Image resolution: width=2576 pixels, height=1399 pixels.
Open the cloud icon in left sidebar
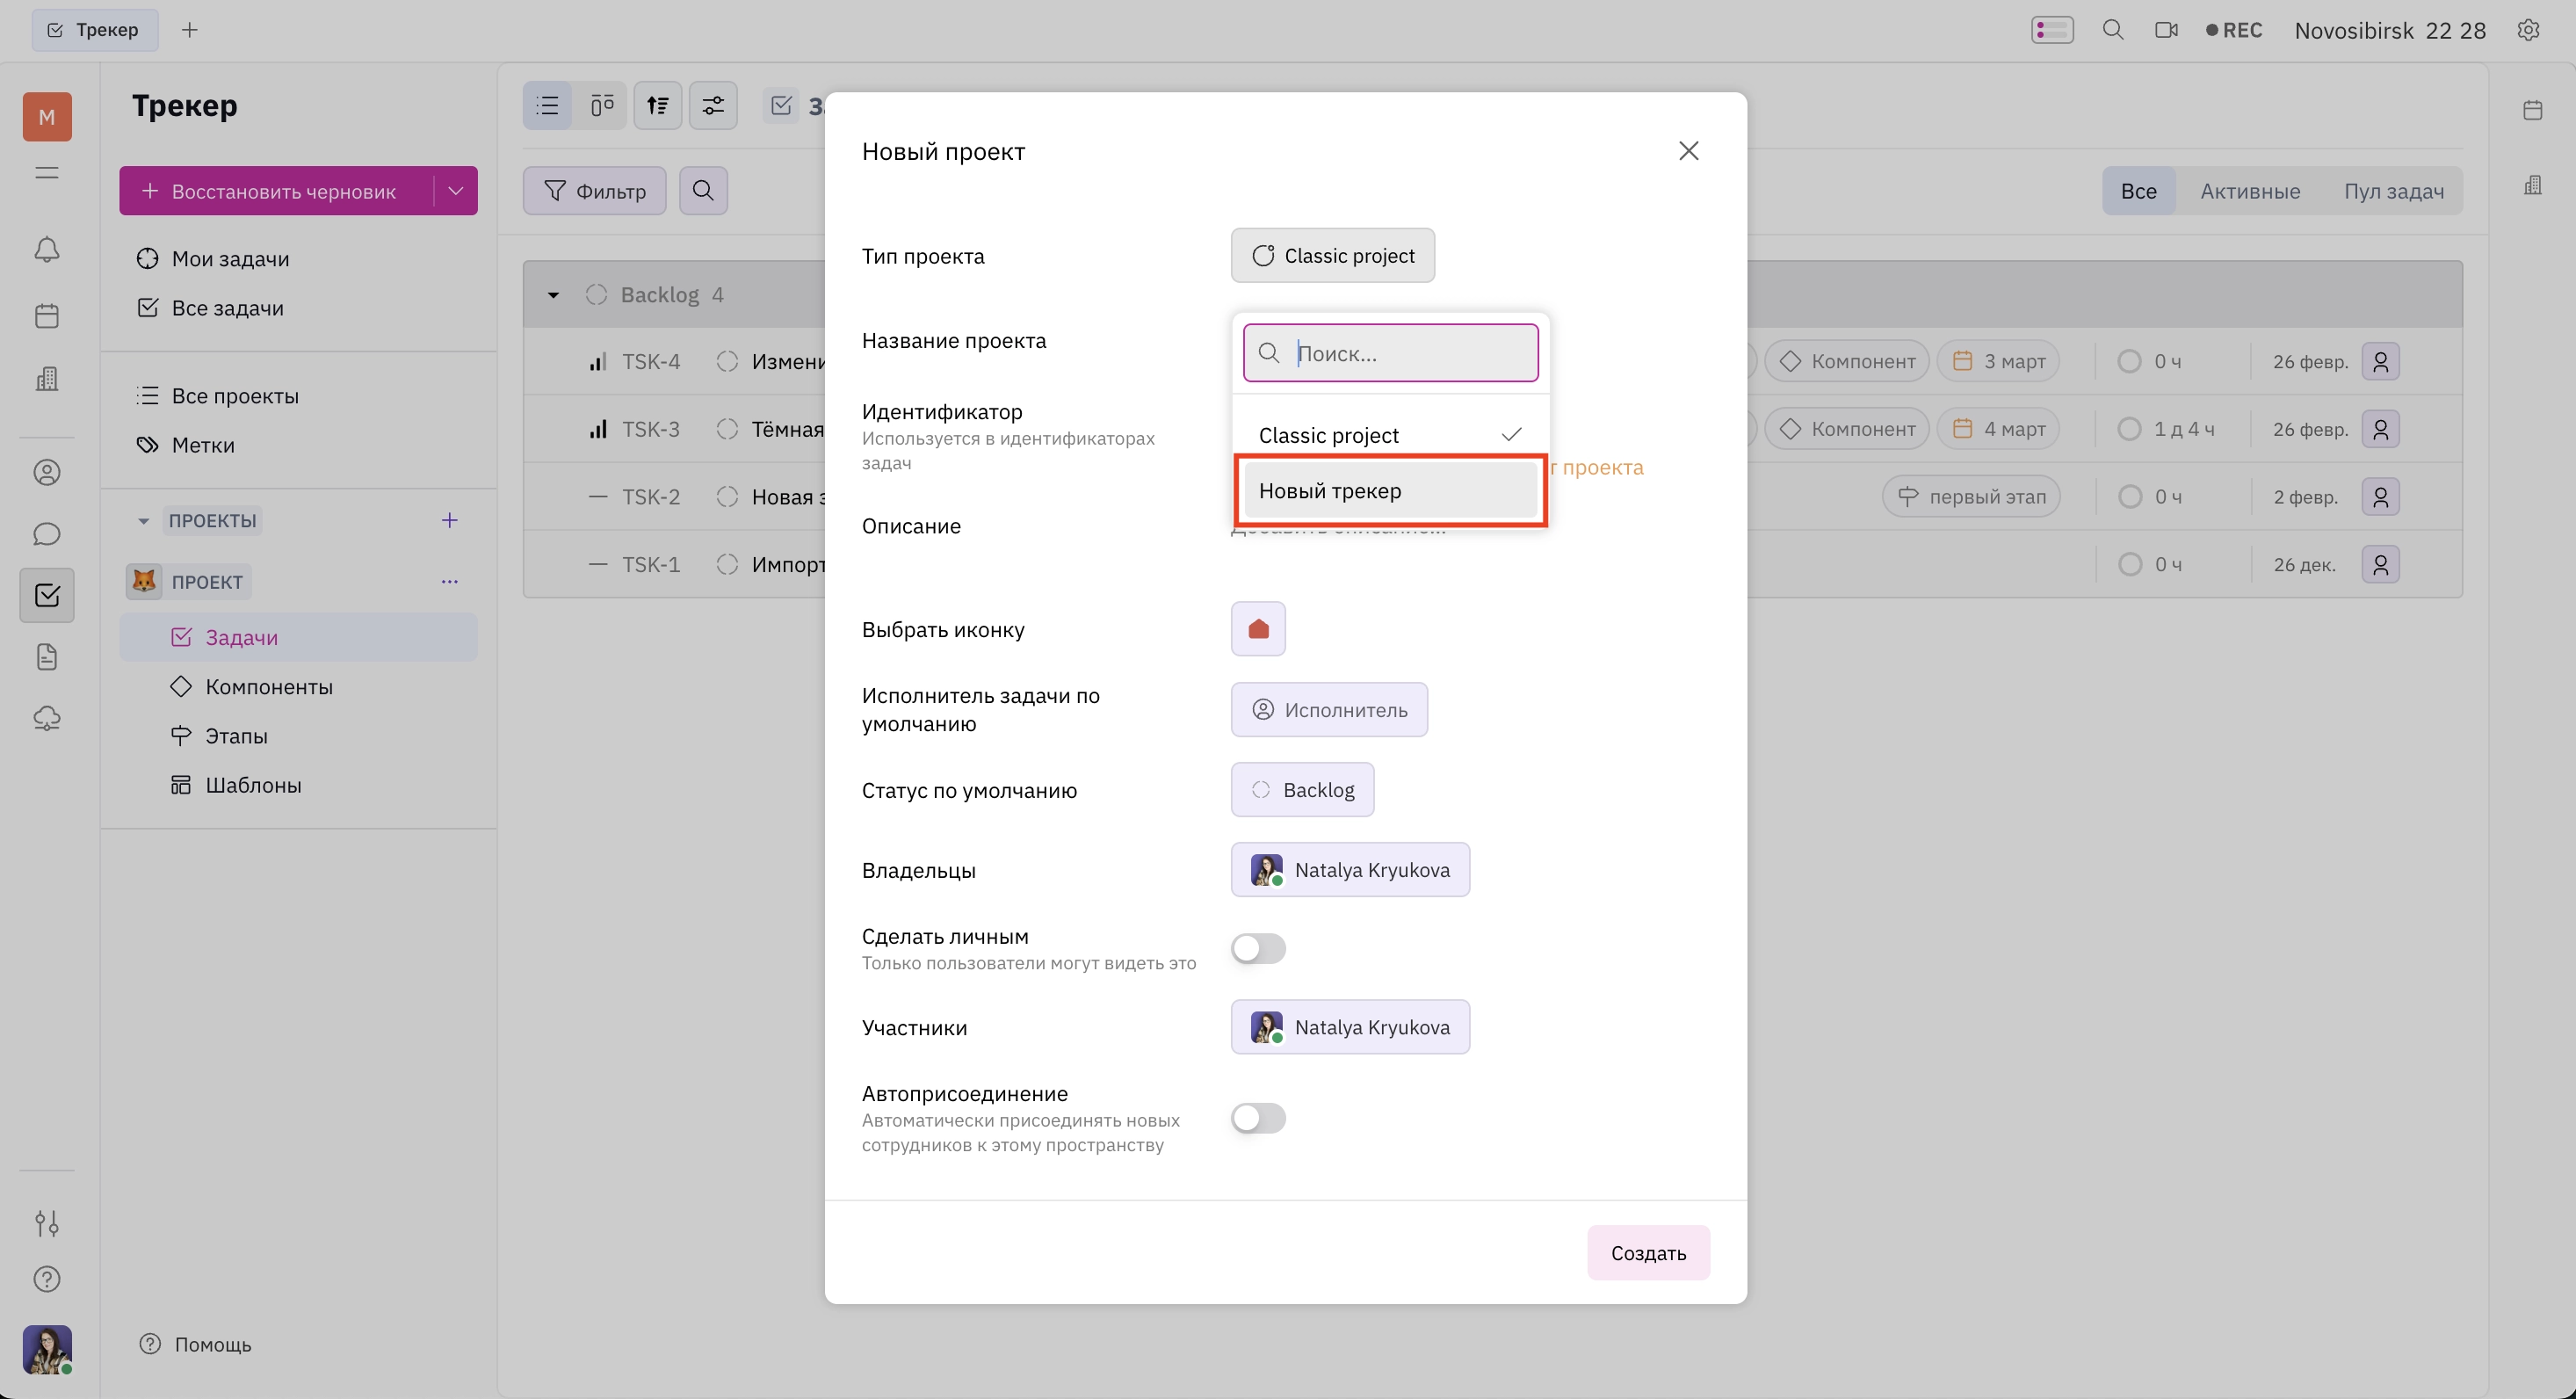pos(47,718)
